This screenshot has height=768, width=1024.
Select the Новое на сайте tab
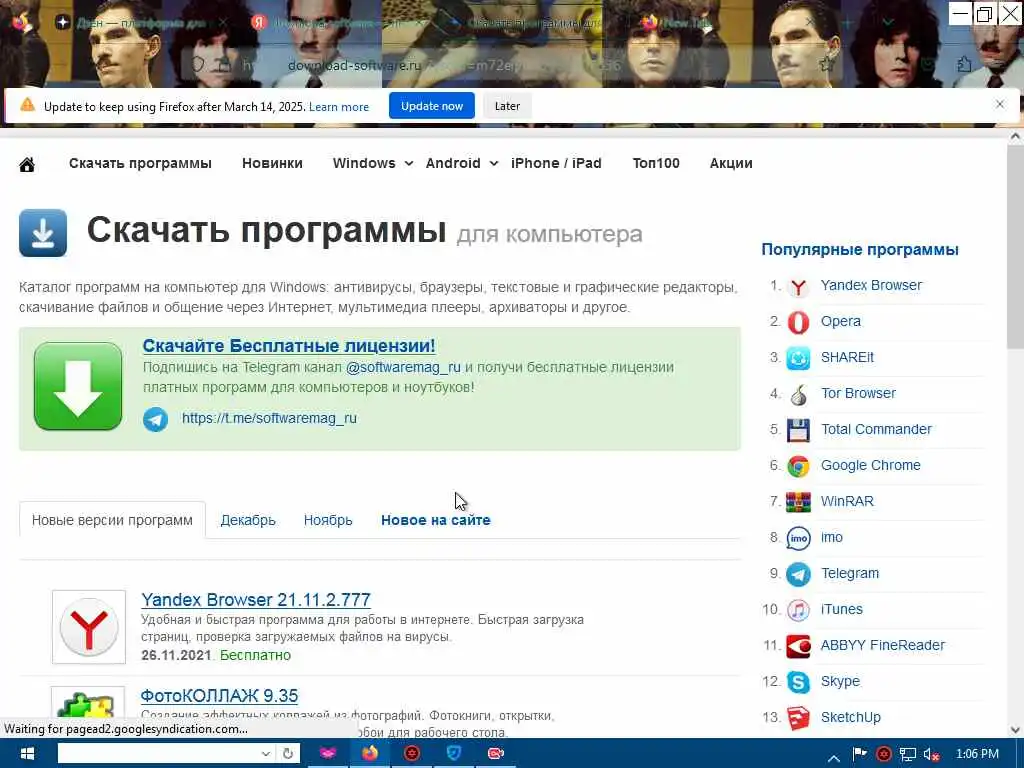(436, 520)
